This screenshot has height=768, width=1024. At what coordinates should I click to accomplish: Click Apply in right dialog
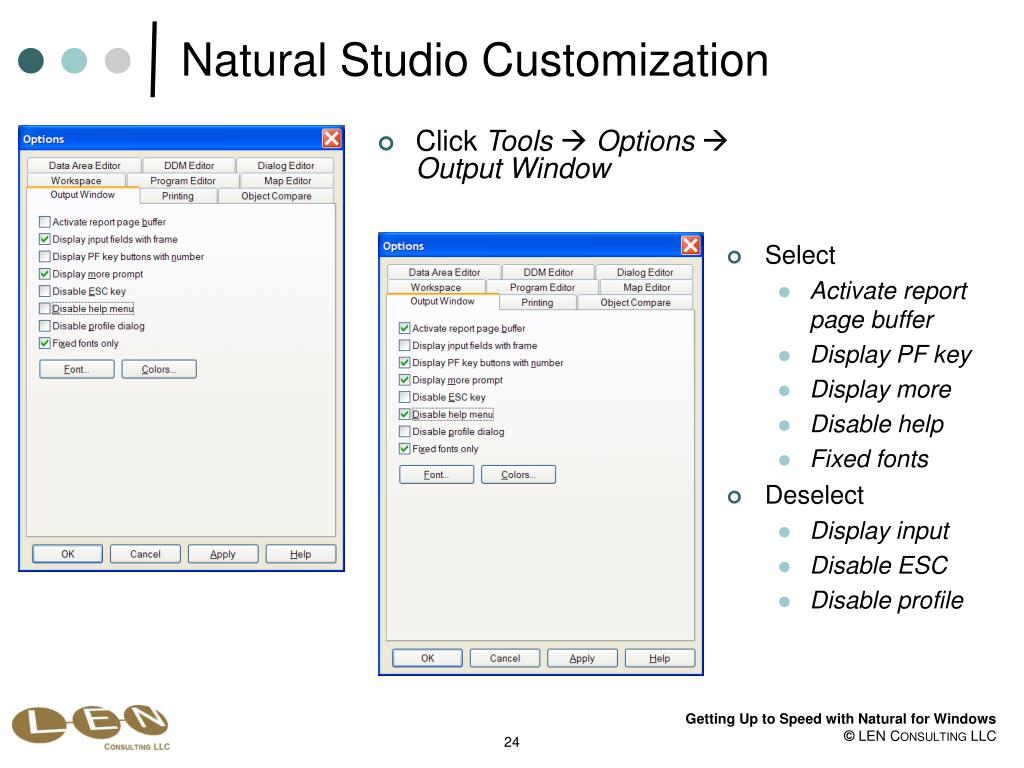tap(582, 658)
